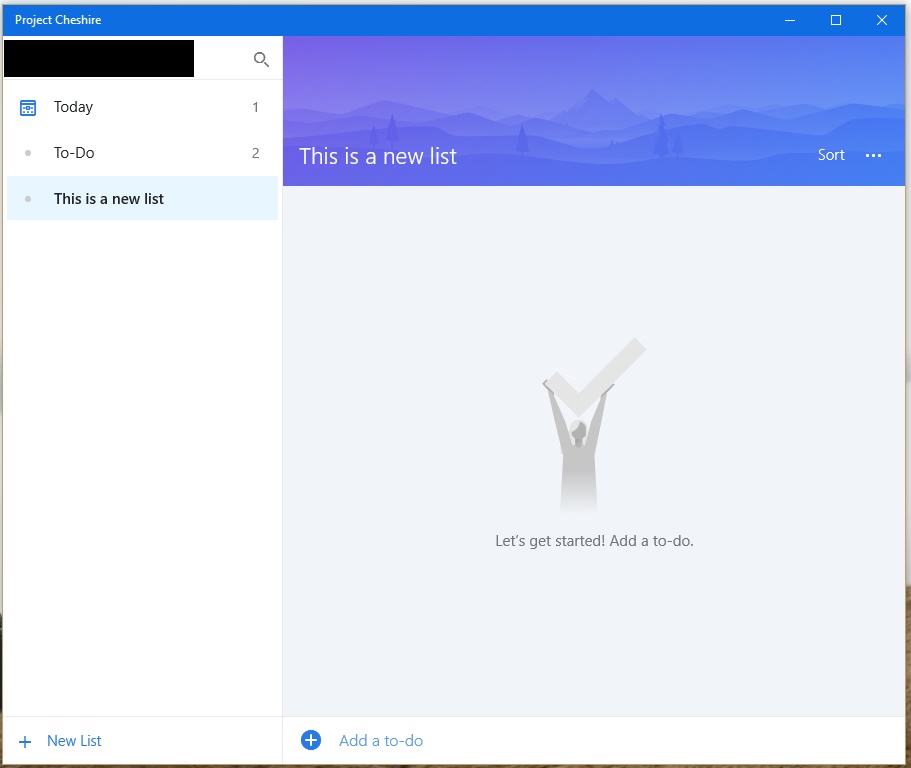
Task: Click the plus icon next to New List
Action: click(x=25, y=741)
